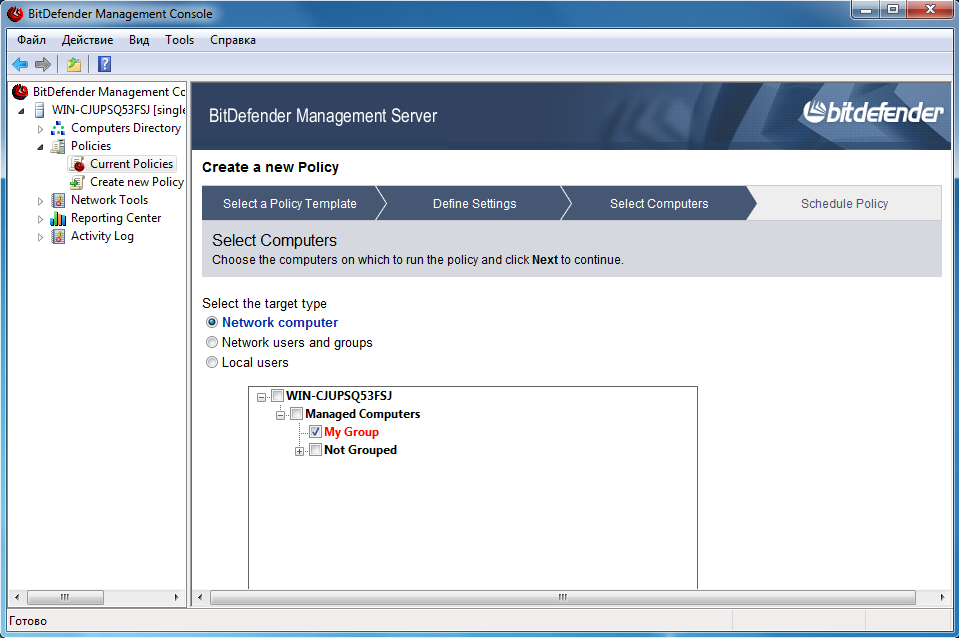Open the Справка menu

(233, 40)
